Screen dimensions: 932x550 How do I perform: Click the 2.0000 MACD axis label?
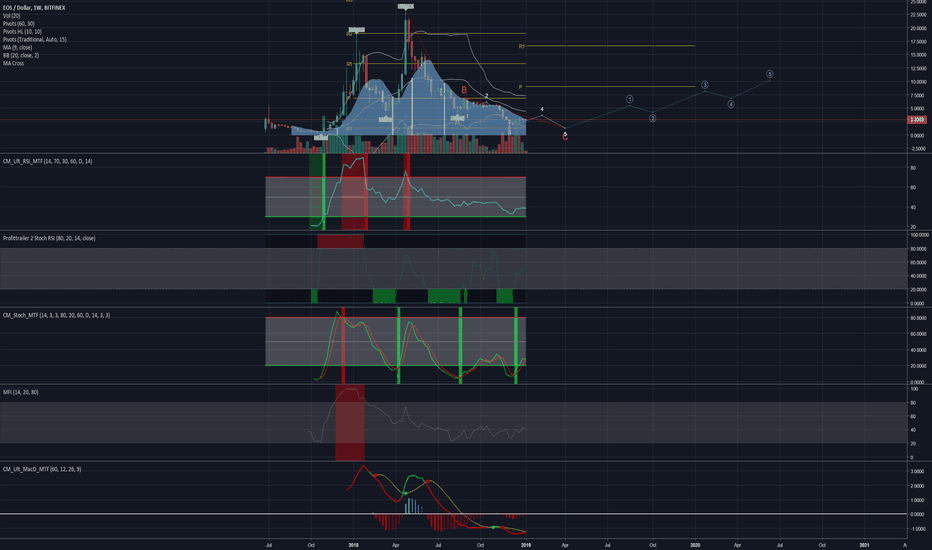click(917, 486)
